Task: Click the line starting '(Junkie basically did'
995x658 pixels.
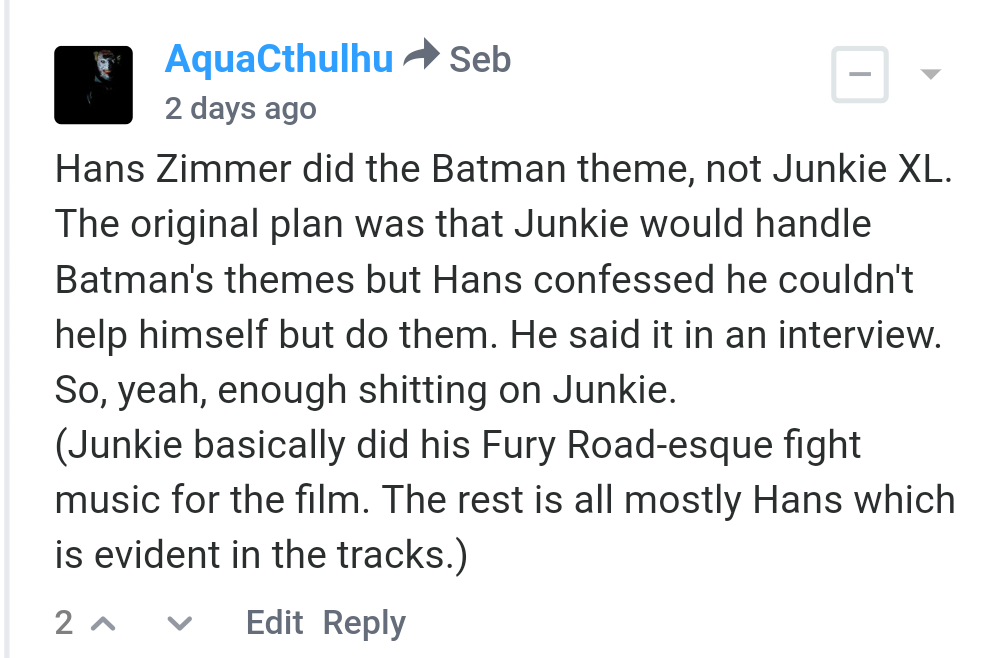Action: (458, 445)
